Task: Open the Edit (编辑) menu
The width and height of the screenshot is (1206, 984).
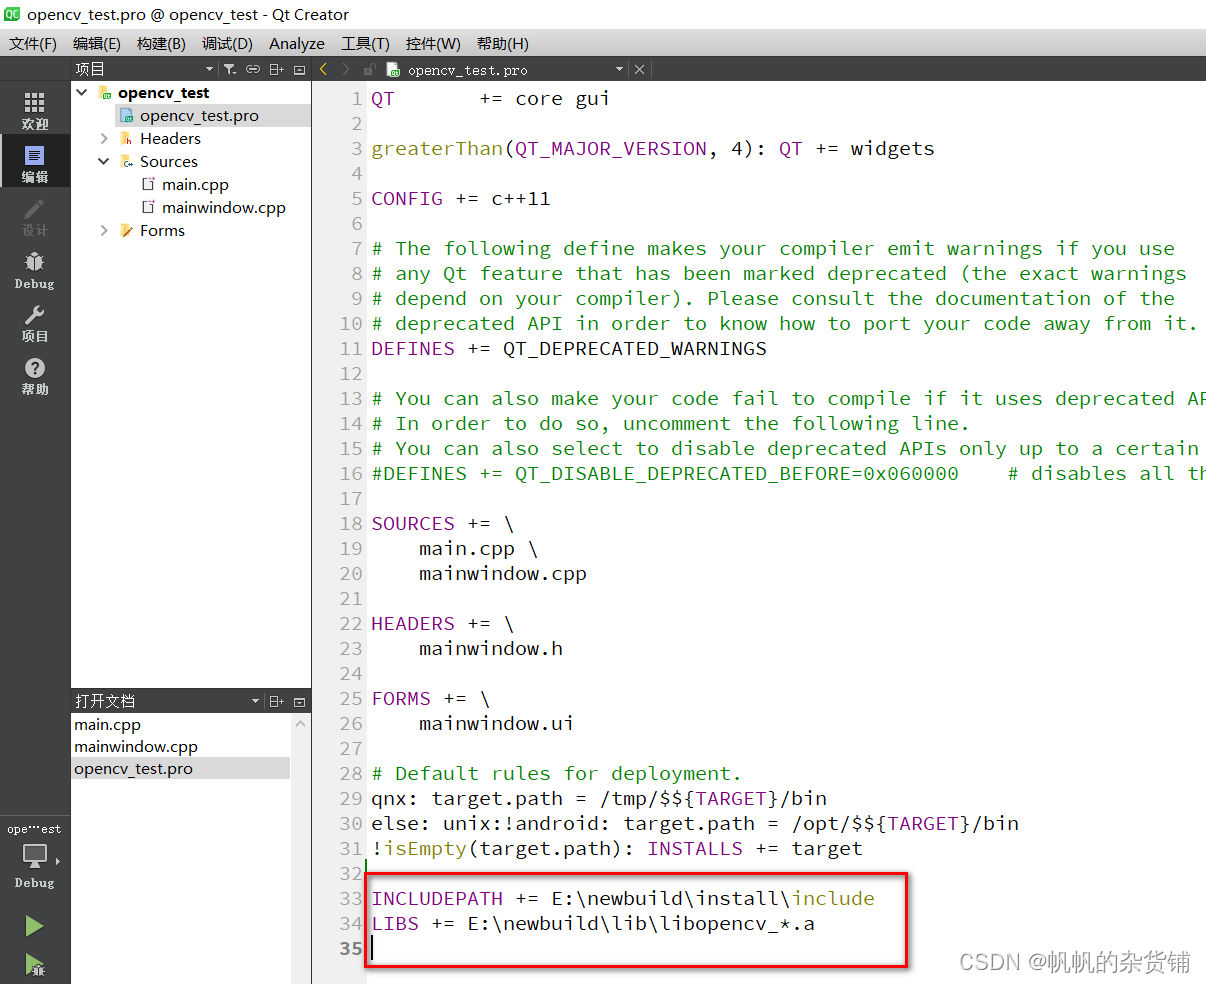Action: pyautogui.click(x=97, y=43)
